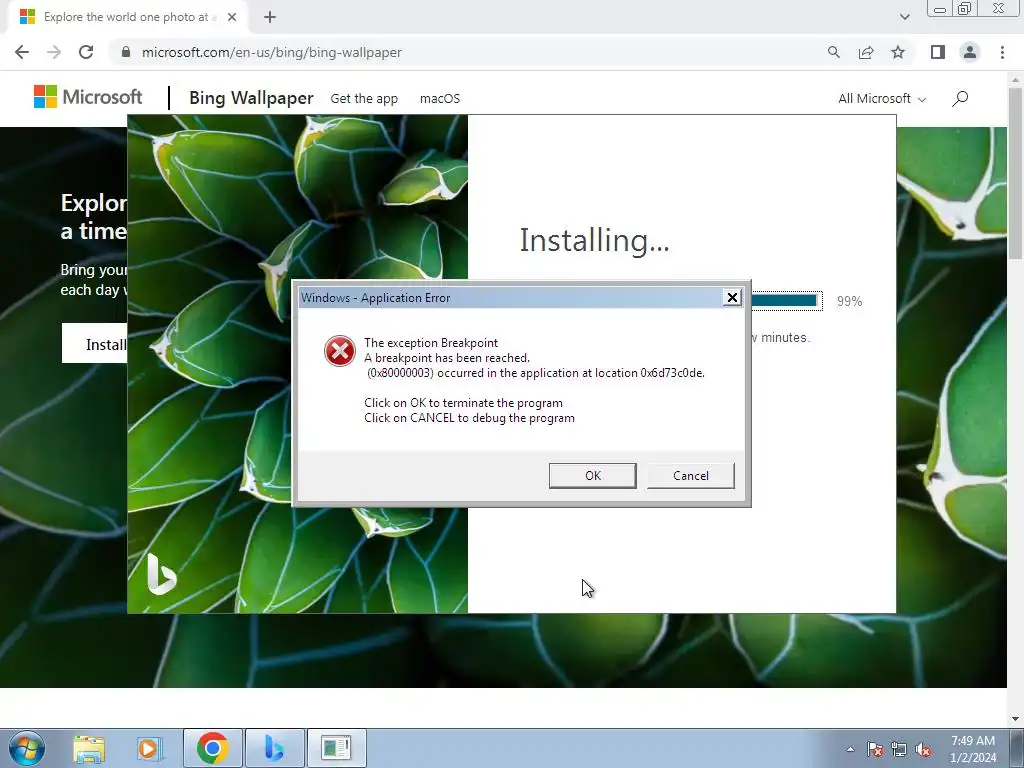Click the forward navigation arrow
This screenshot has height=768, width=1024.
point(54,52)
